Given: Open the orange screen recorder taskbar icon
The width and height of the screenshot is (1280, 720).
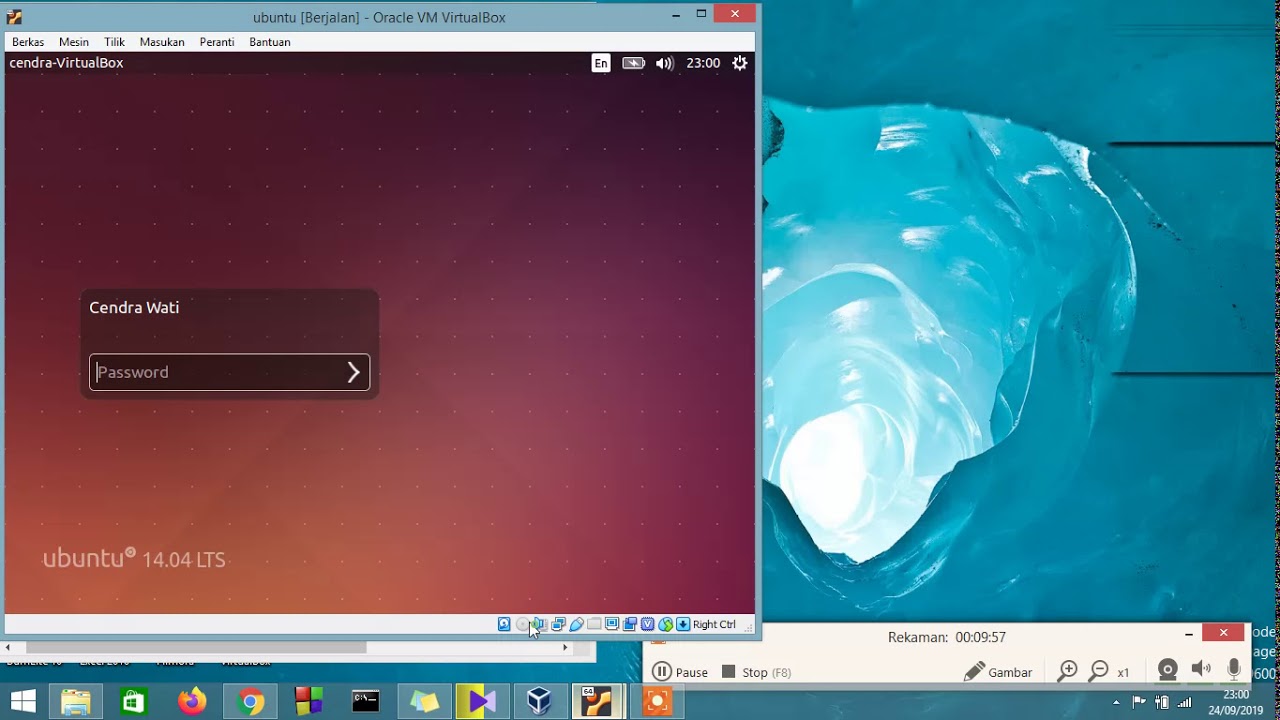Looking at the screenshot, I should (657, 702).
